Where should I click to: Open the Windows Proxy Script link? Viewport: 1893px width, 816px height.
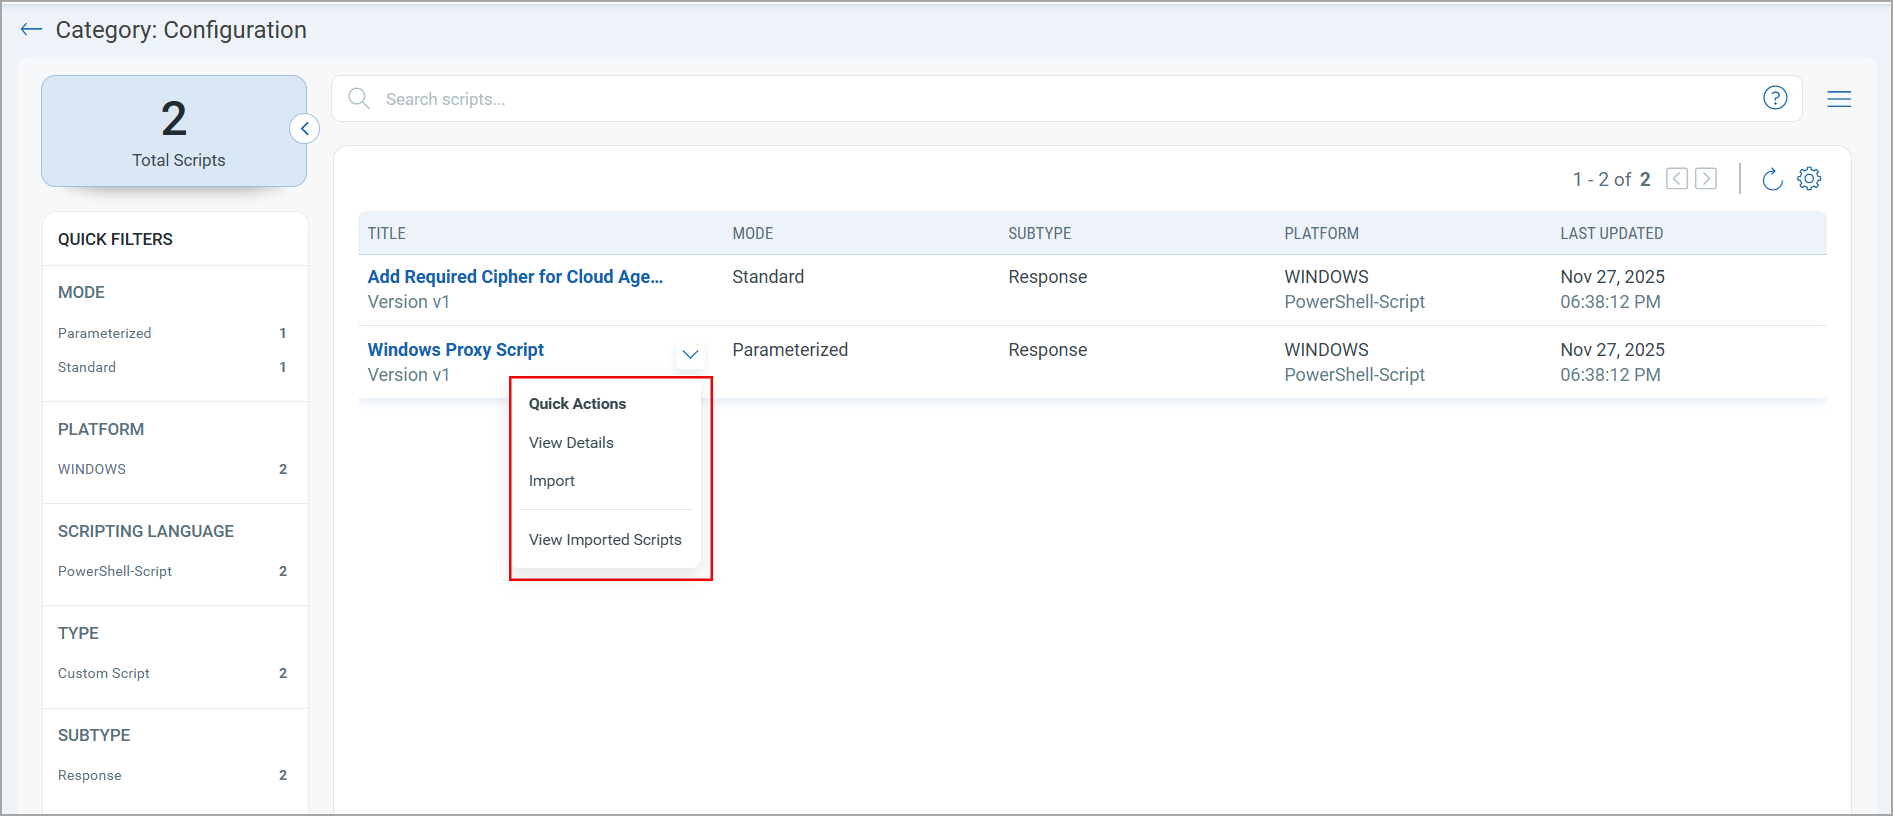click(456, 350)
